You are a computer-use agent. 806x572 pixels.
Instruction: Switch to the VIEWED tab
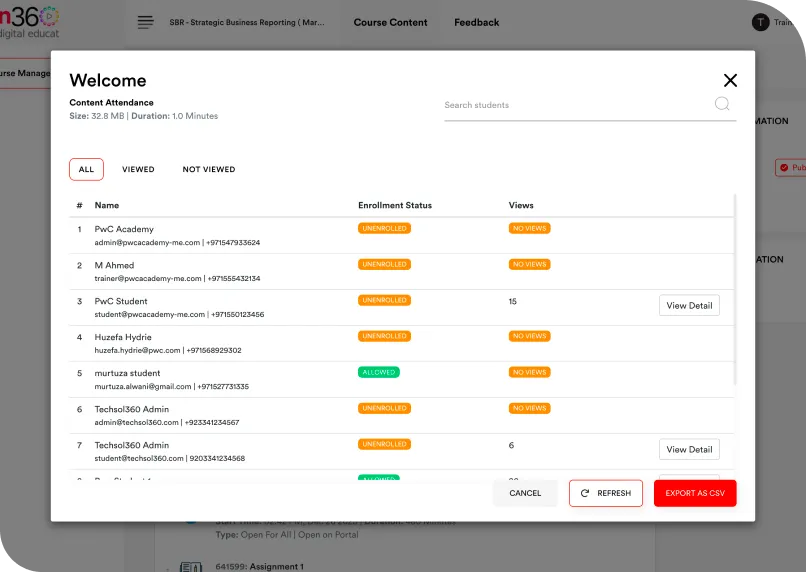pos(138,170)
